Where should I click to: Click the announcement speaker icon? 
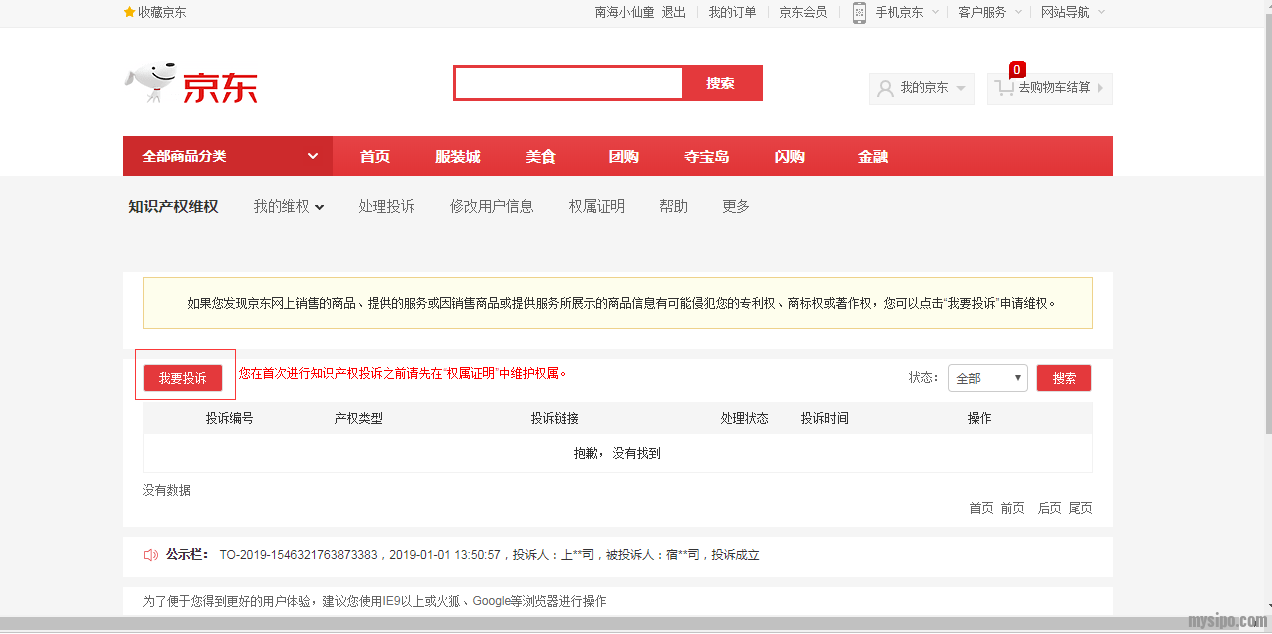151,555
